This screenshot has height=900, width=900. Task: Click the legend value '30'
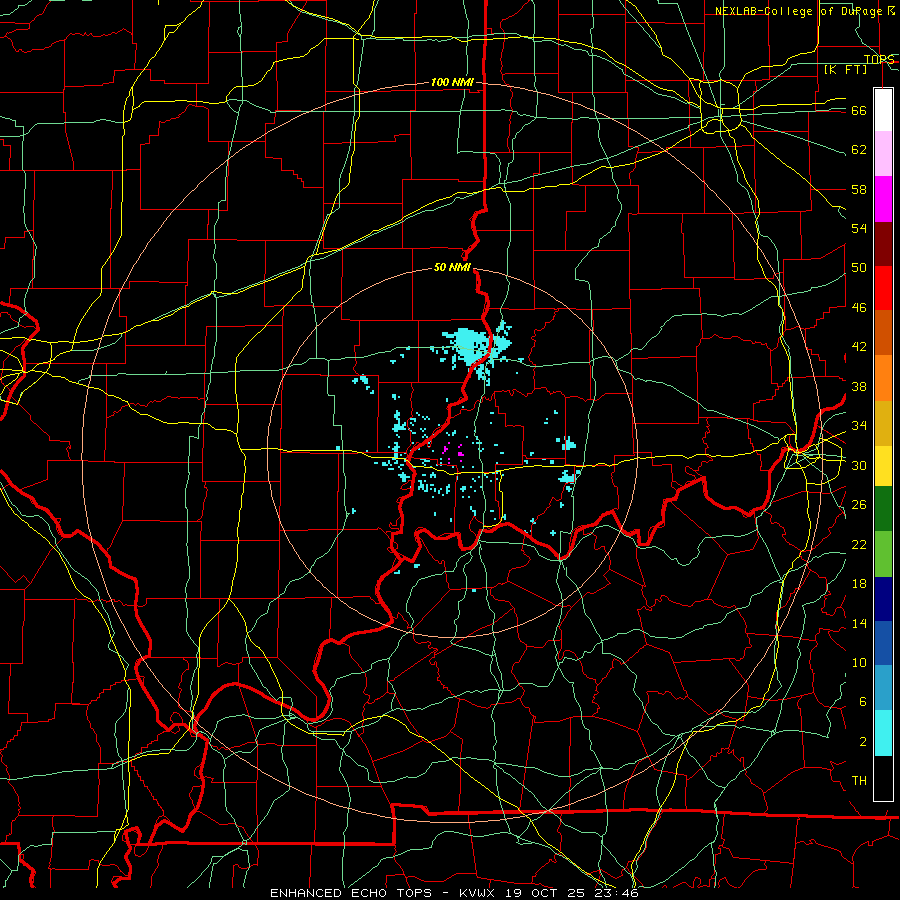coord(859,465)
